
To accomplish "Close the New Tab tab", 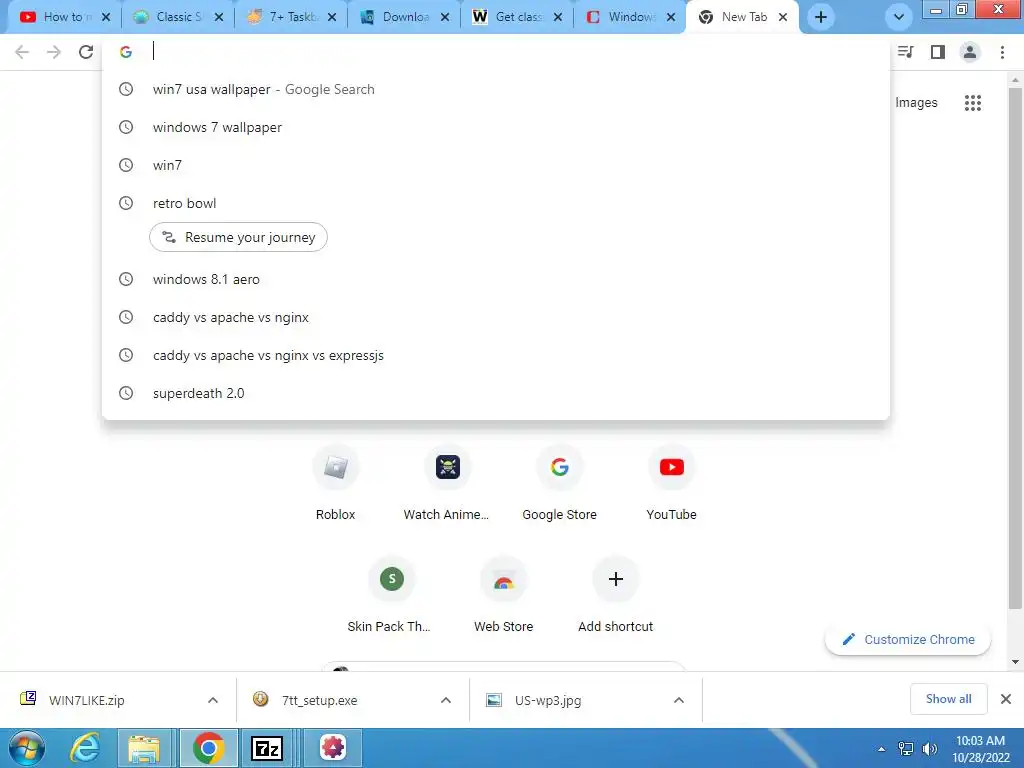I will (783, 18).
